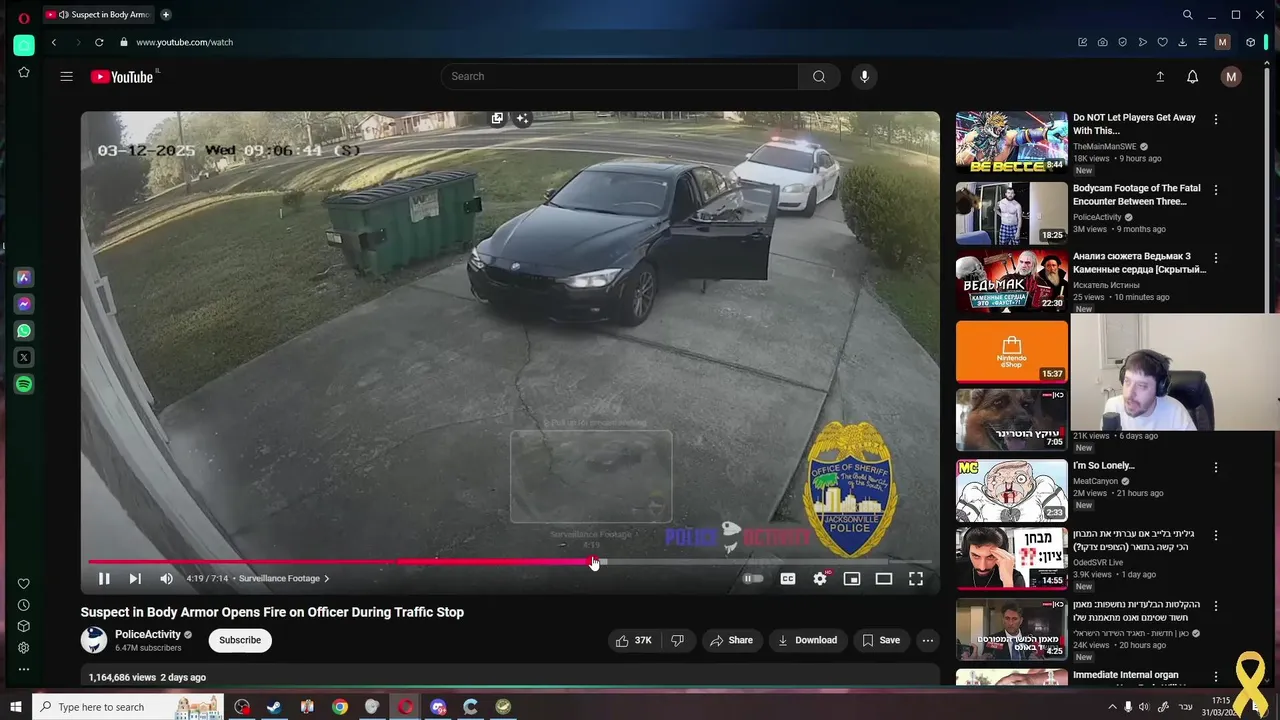Open the Opera tab search icon
This screenshot has height=720, width=1280.
[1187, 15]
